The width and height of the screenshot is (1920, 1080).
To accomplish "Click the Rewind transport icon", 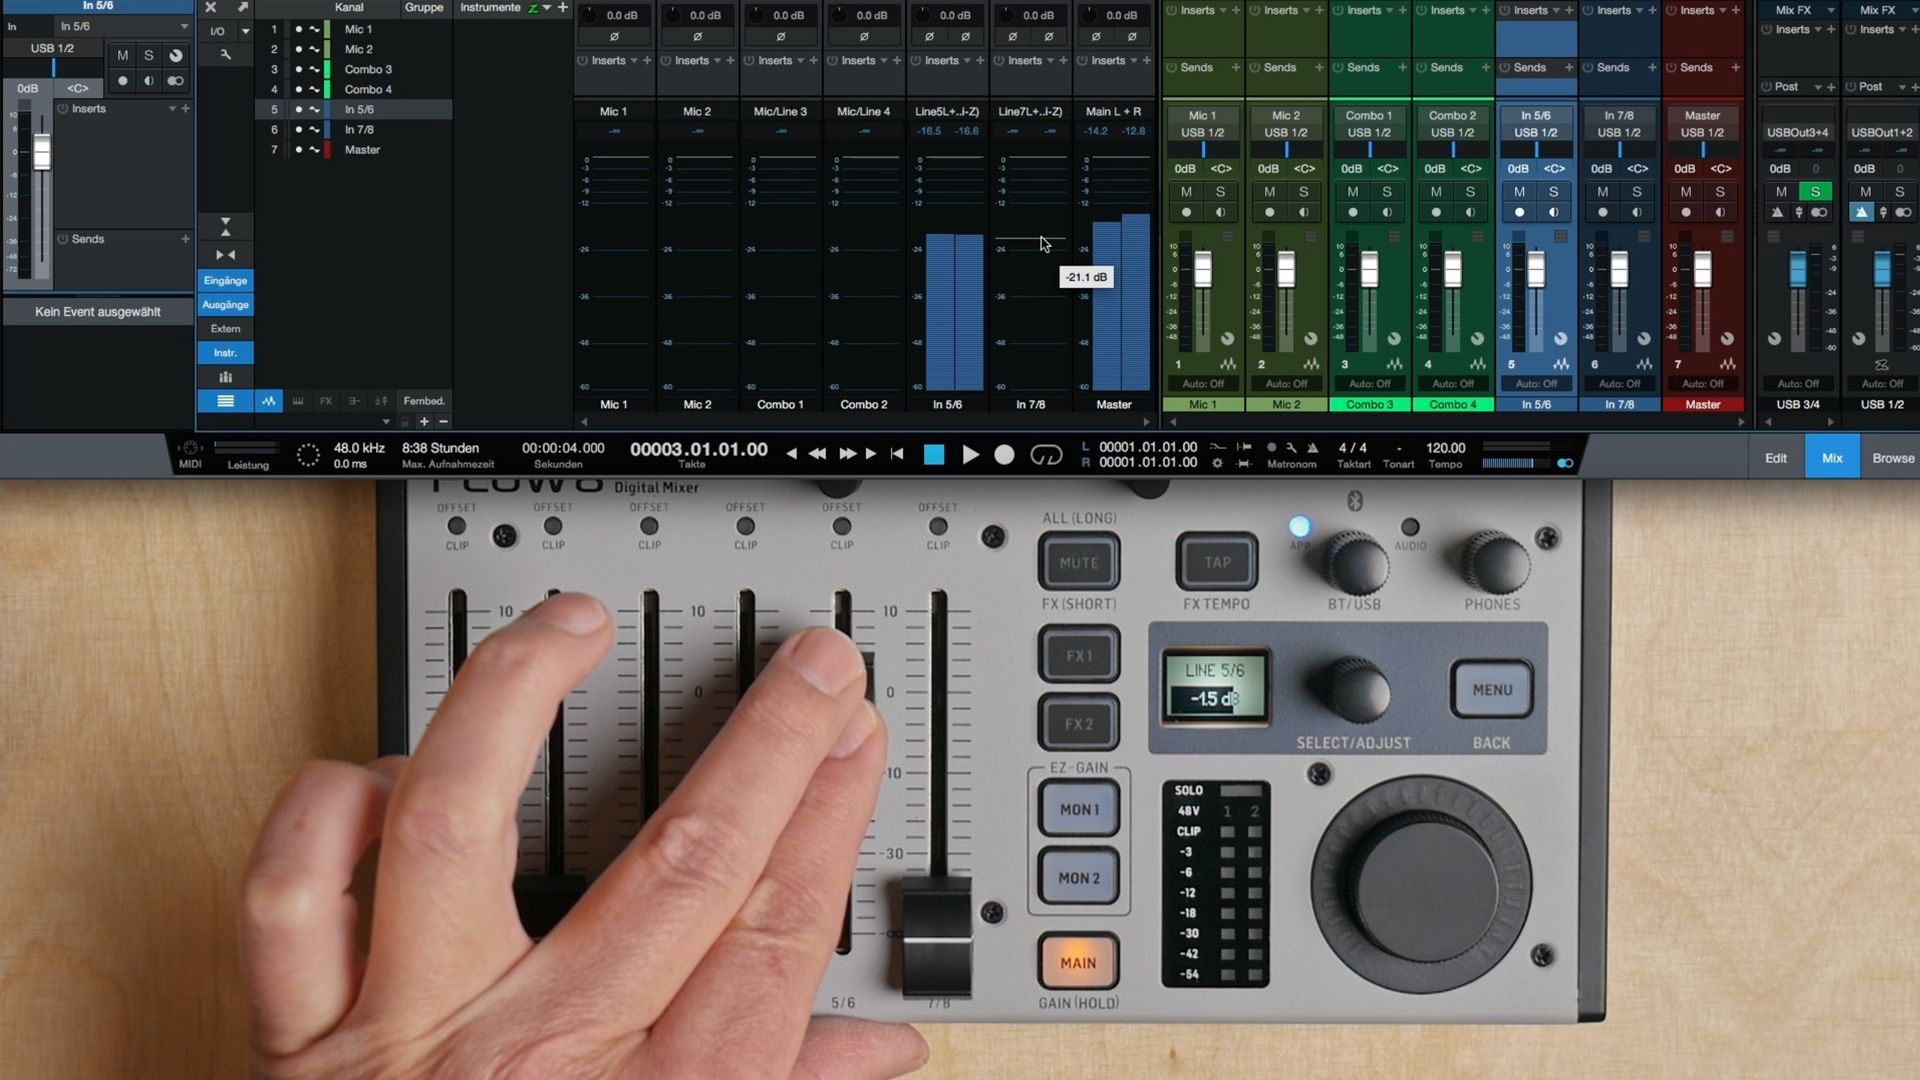I will [817, 454].
